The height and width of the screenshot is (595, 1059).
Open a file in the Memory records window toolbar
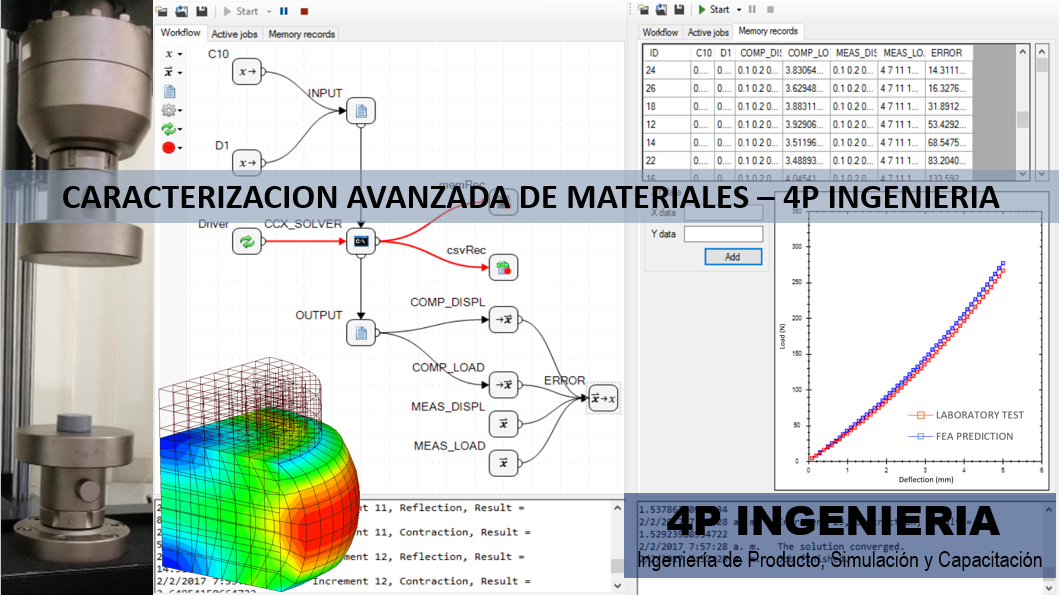pyautogui.click(x=643, y=9)
